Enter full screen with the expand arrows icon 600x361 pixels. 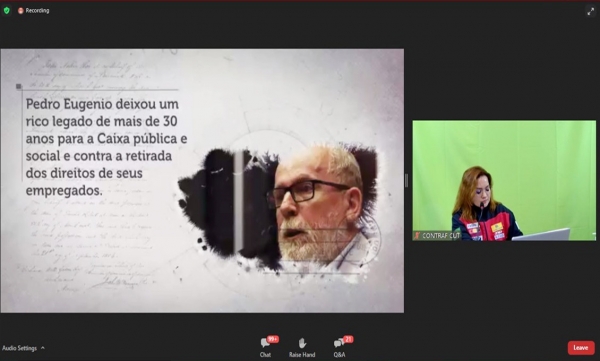[590, 12]
